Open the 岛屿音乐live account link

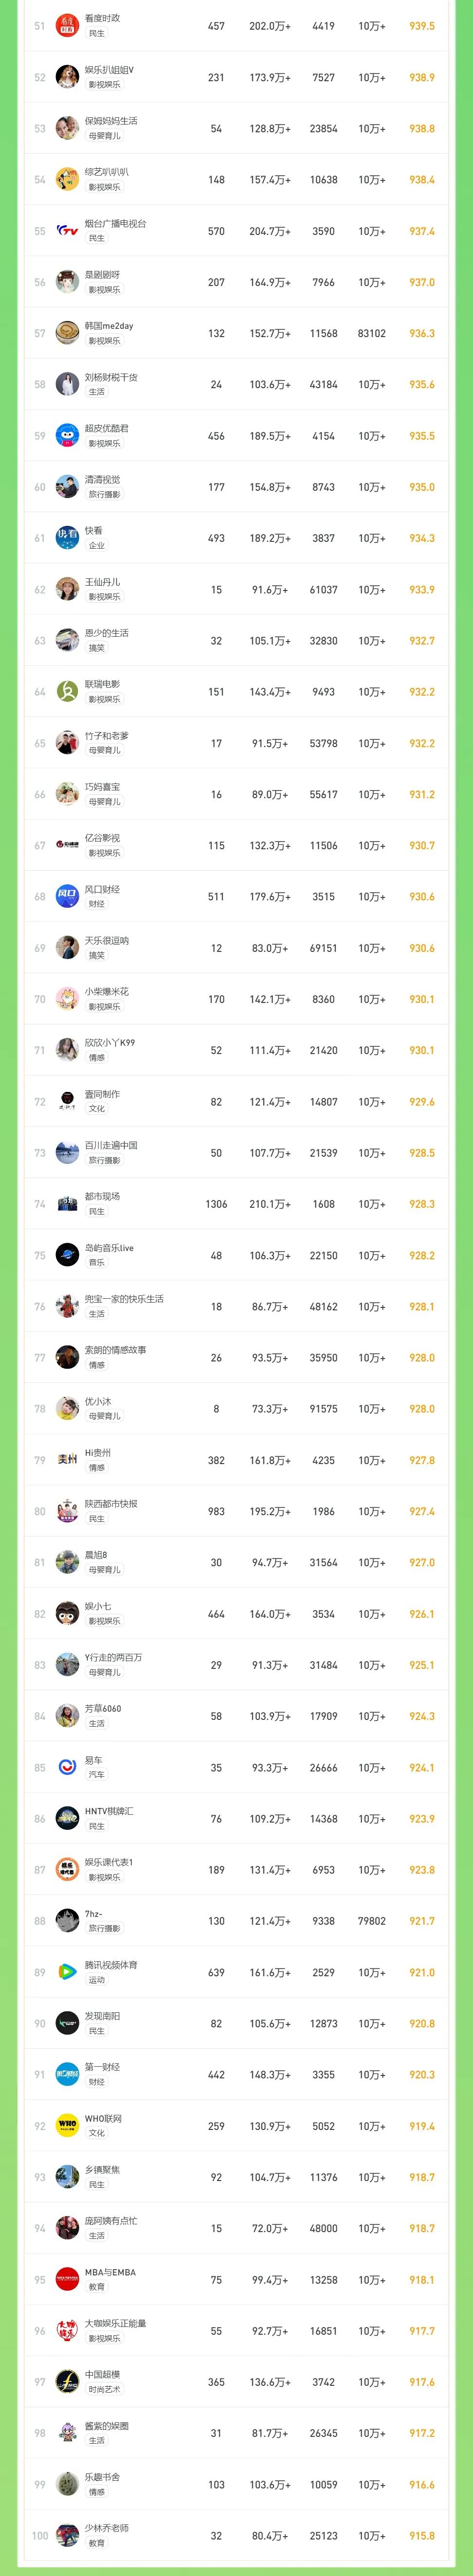coord(109,1248)
